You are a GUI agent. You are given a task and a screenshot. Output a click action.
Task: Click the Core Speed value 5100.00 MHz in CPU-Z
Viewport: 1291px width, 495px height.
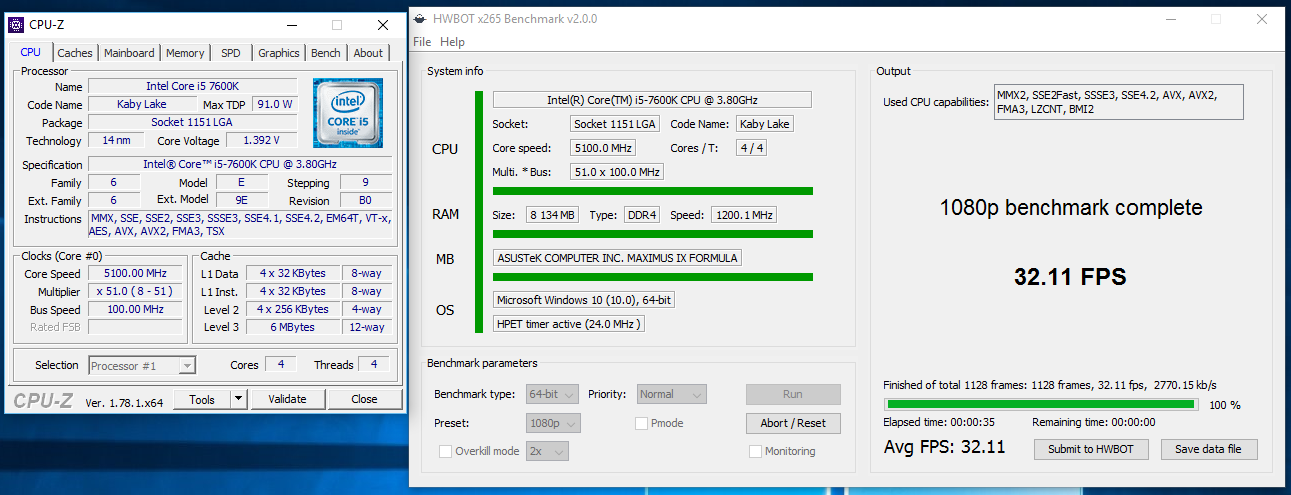coord(136,273)
